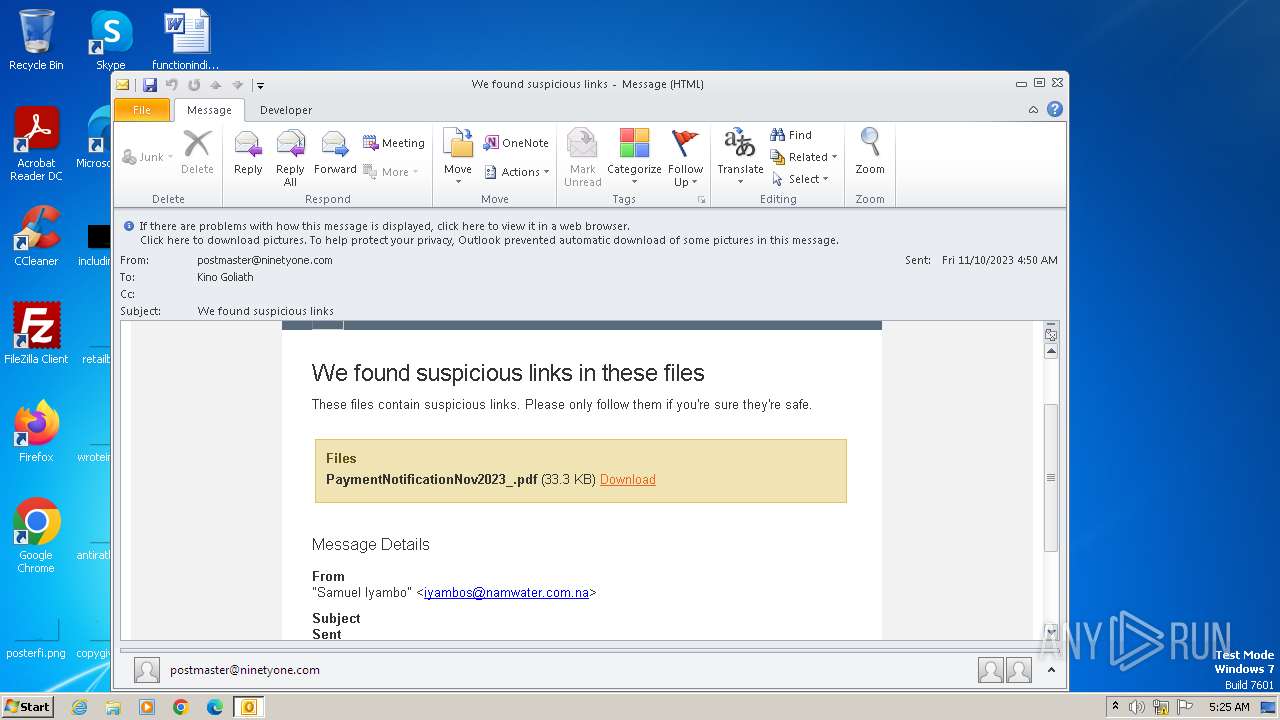
Task: Open Internet Explorer from taskbar
Action: (79, 707)
